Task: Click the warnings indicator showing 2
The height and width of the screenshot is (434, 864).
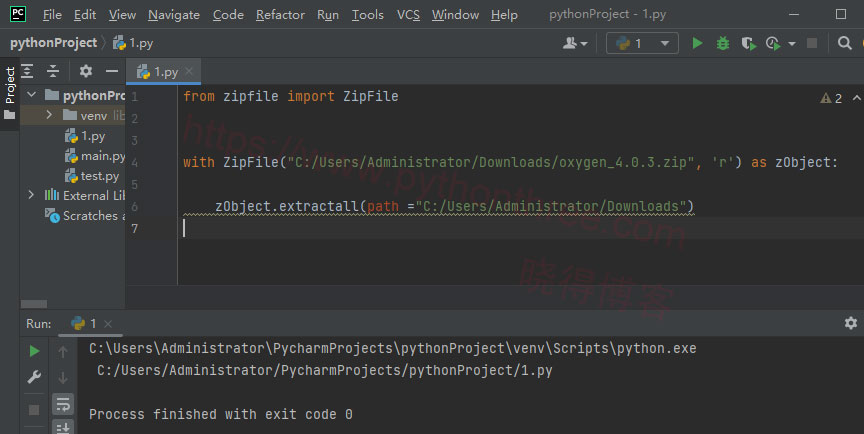Action: [x=831, y=98]
